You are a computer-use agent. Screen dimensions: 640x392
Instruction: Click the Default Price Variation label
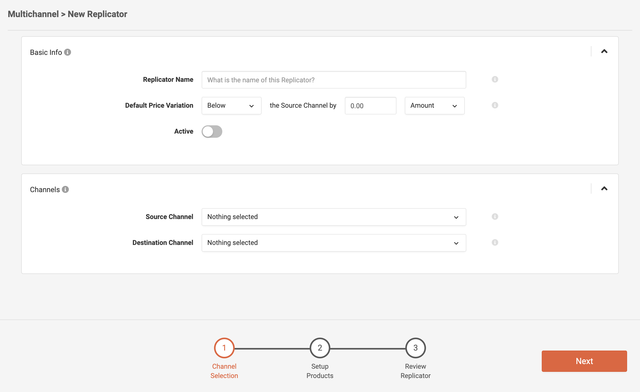[x=159, y=105]
